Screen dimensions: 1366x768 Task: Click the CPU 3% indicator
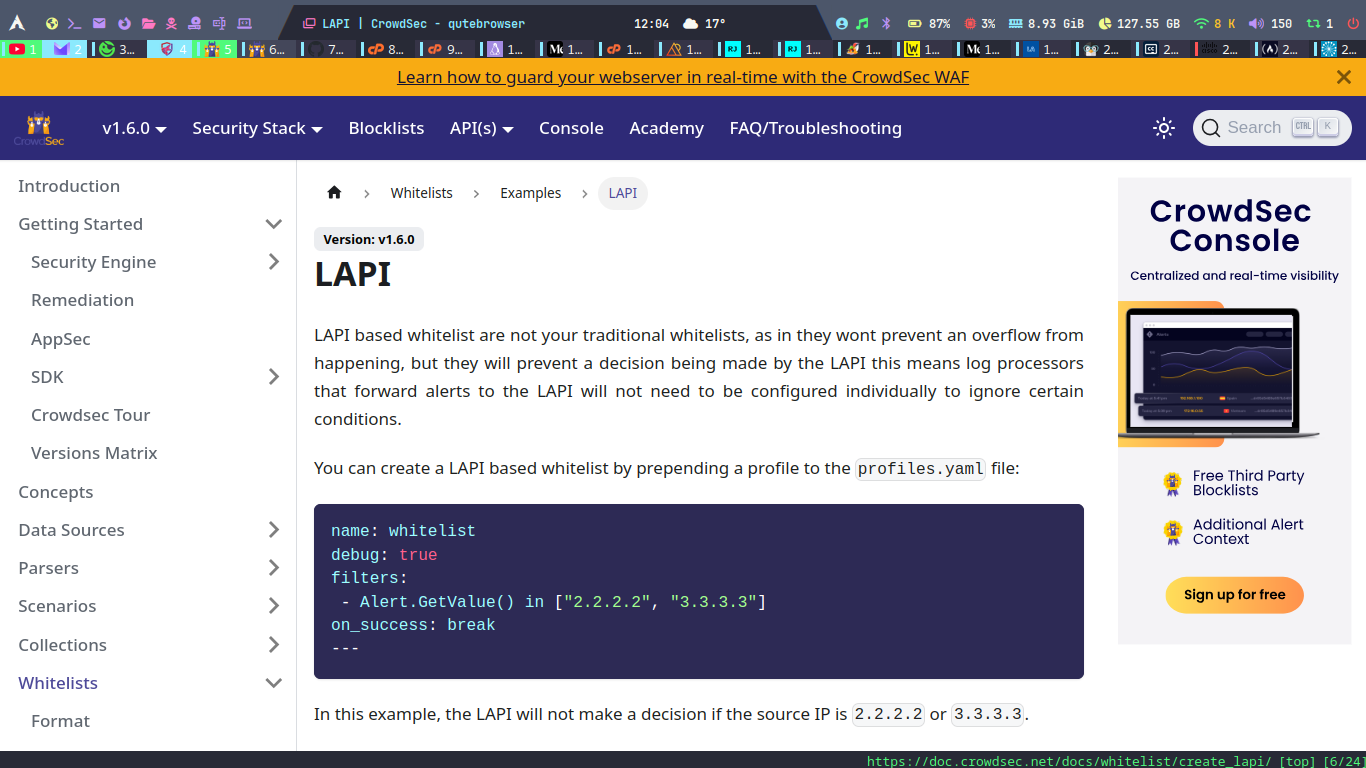[x=980, y=23]
